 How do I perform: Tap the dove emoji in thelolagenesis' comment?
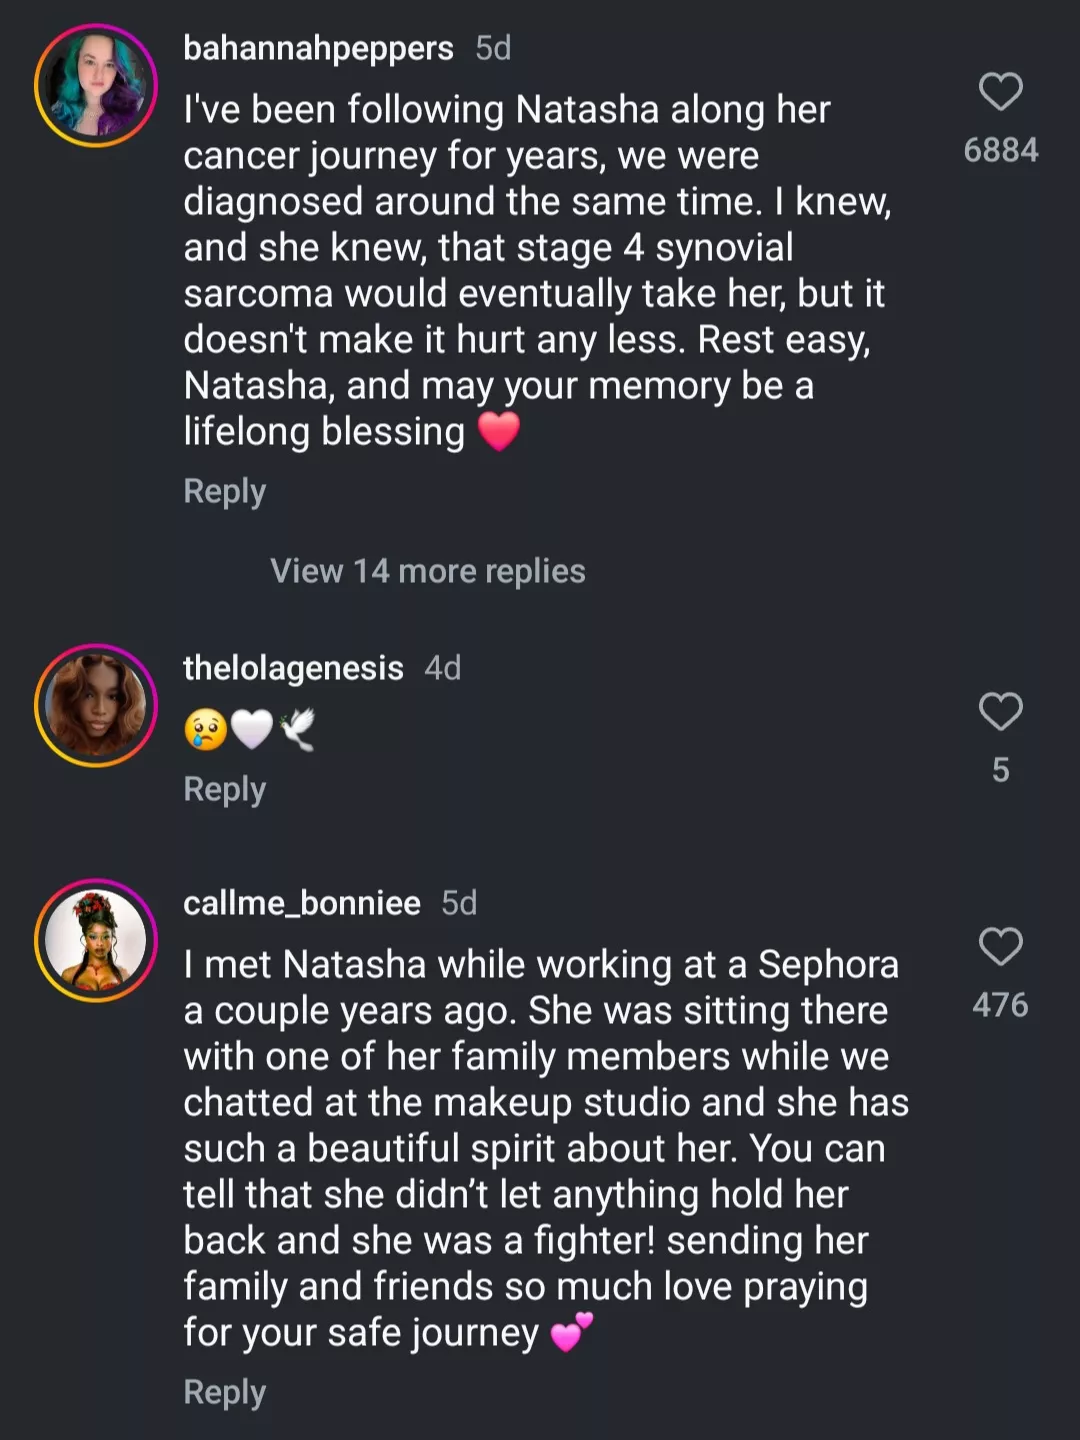pos(298,730)
